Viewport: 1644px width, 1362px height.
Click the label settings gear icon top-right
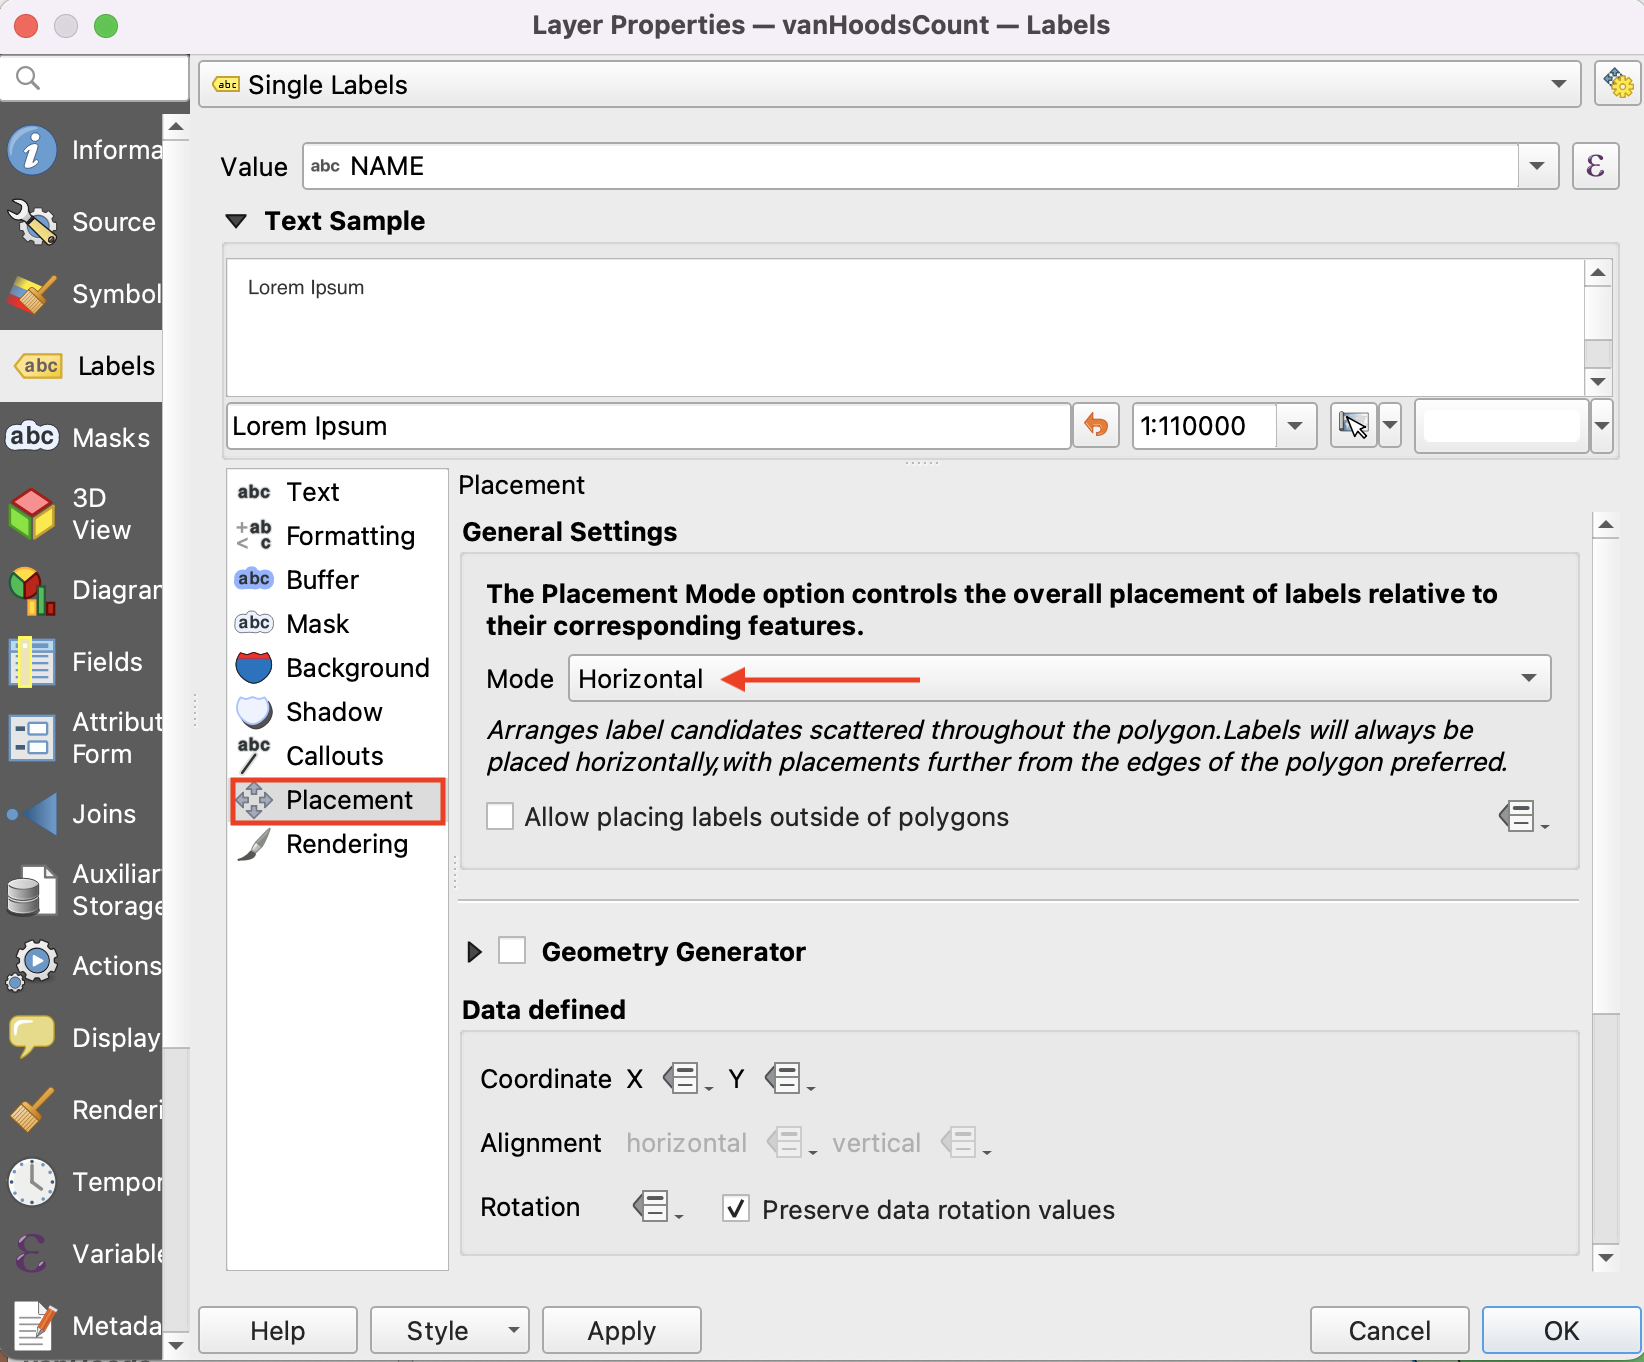tap(1617, 84)
